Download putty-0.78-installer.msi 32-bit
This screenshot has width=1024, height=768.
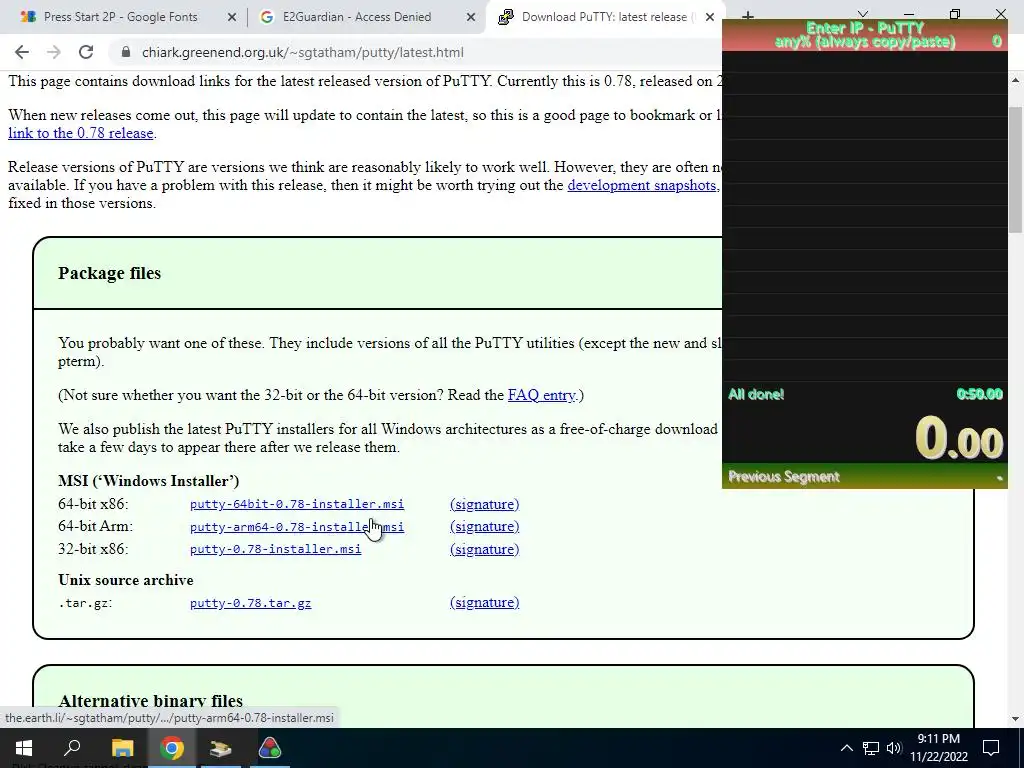275,549
